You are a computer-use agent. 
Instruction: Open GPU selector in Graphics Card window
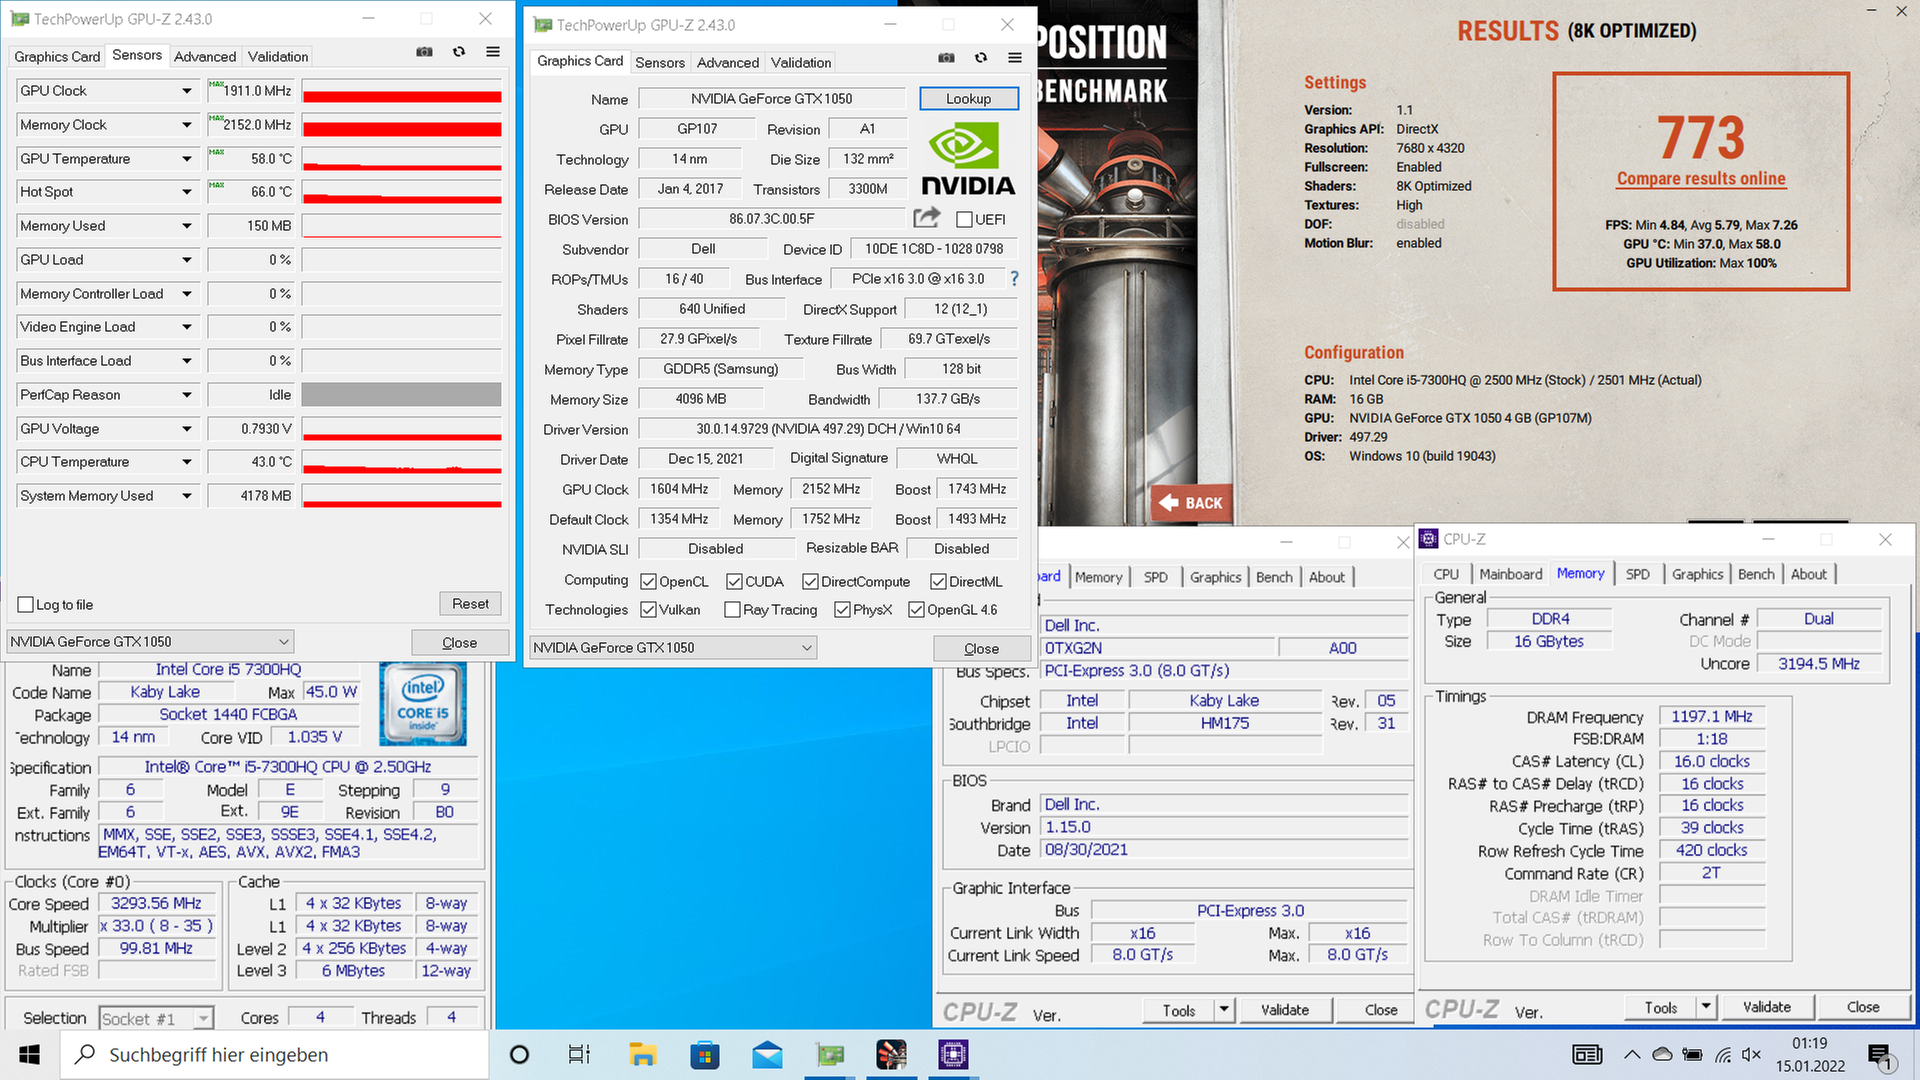[673, 648]
